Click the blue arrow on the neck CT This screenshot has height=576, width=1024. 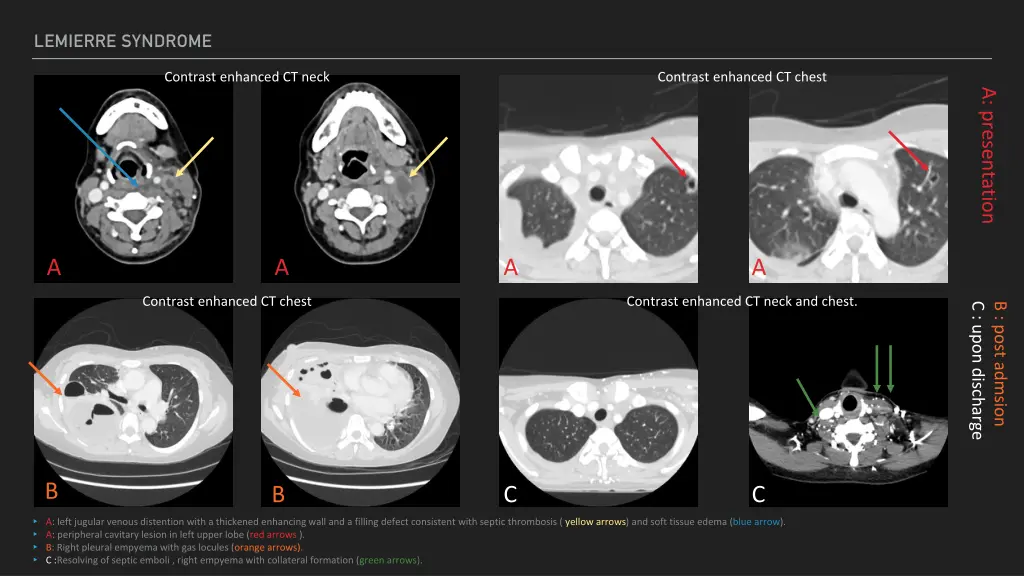[98, 146]
